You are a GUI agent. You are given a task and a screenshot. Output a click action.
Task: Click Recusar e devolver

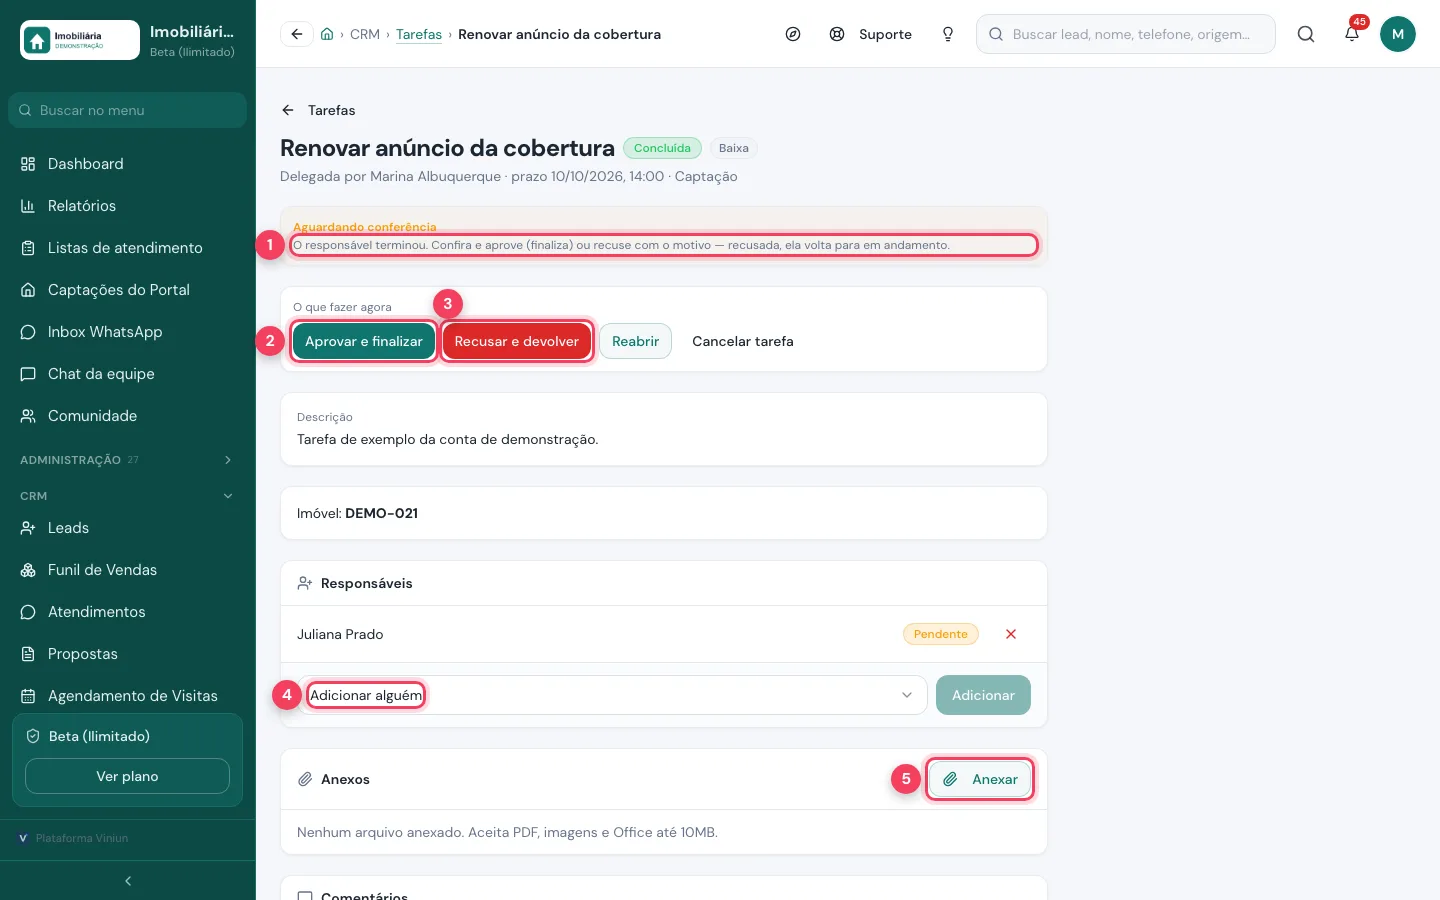(x=517, y=341)
